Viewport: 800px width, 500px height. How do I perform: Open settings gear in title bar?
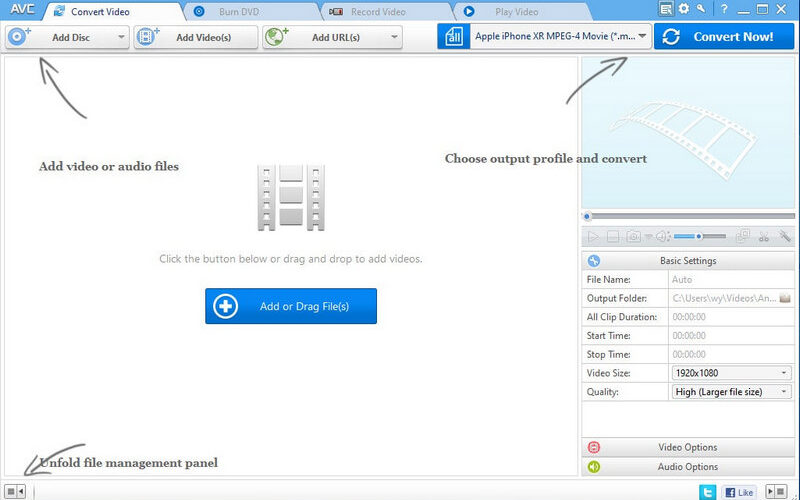(684, 9)
